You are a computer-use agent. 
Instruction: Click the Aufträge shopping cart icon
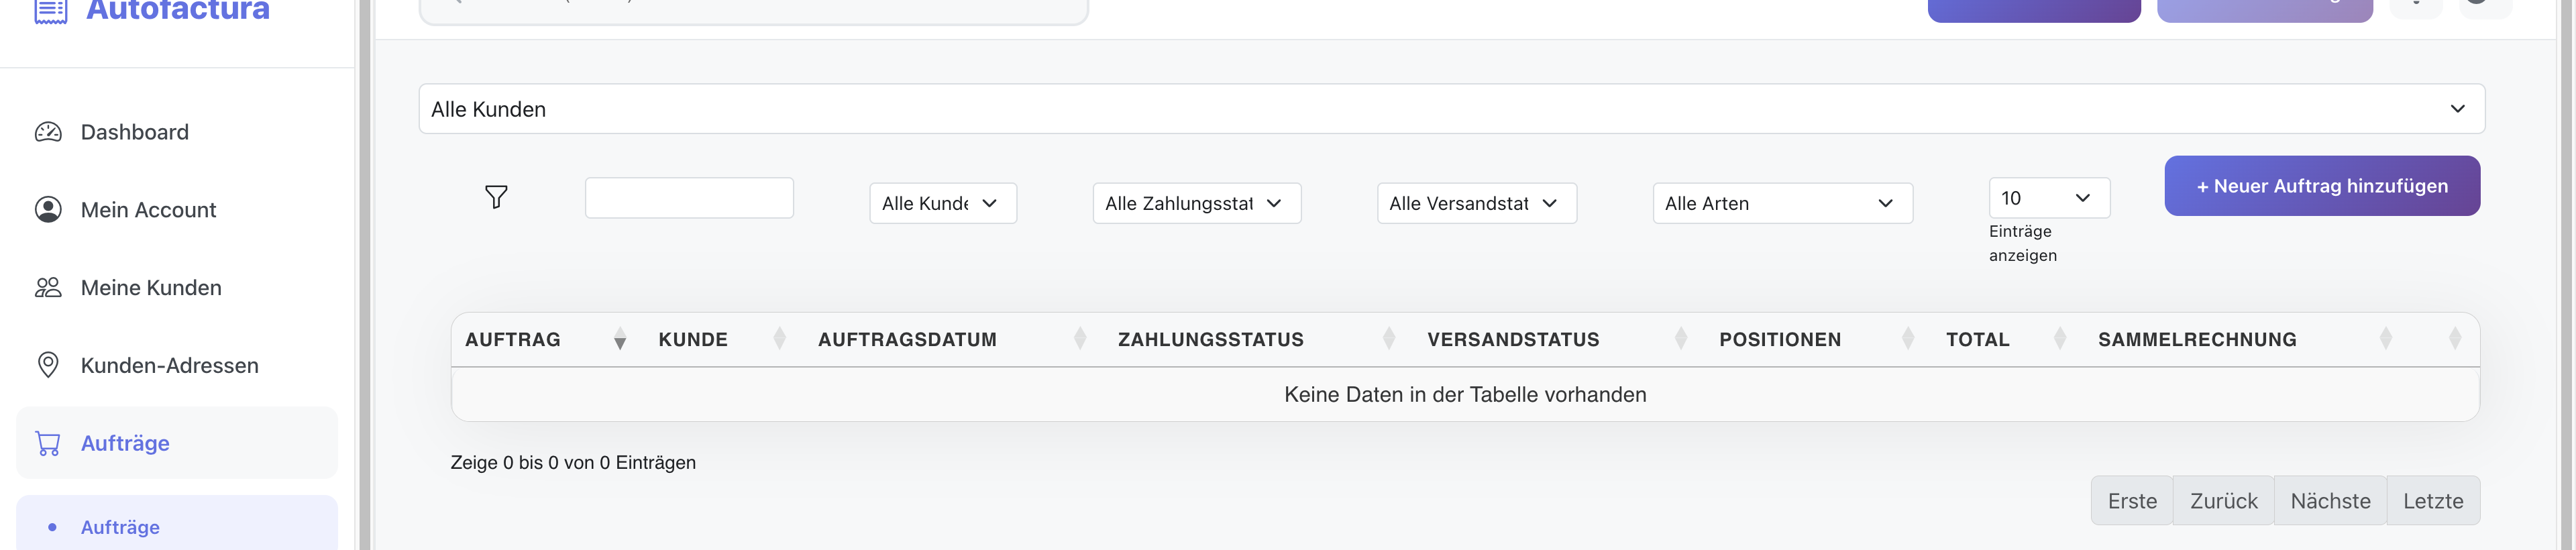coord(48,443)
